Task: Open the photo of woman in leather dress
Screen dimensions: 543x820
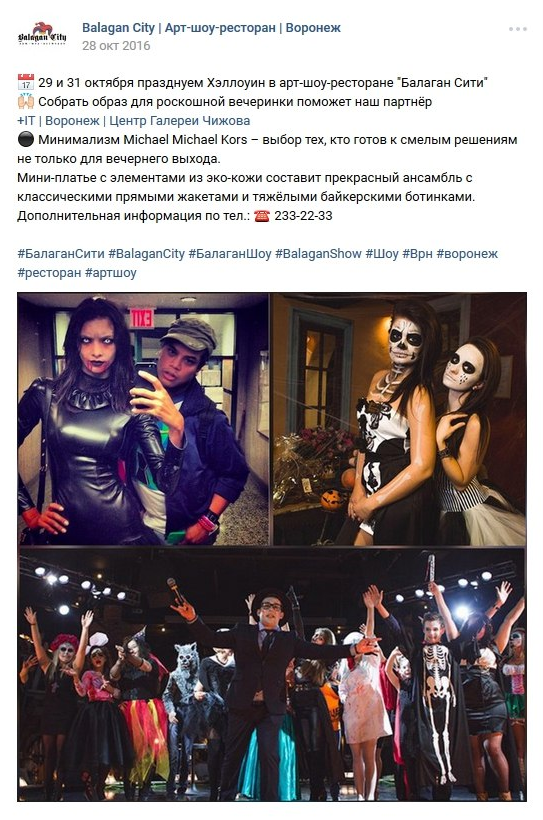Action: point(143,419)
